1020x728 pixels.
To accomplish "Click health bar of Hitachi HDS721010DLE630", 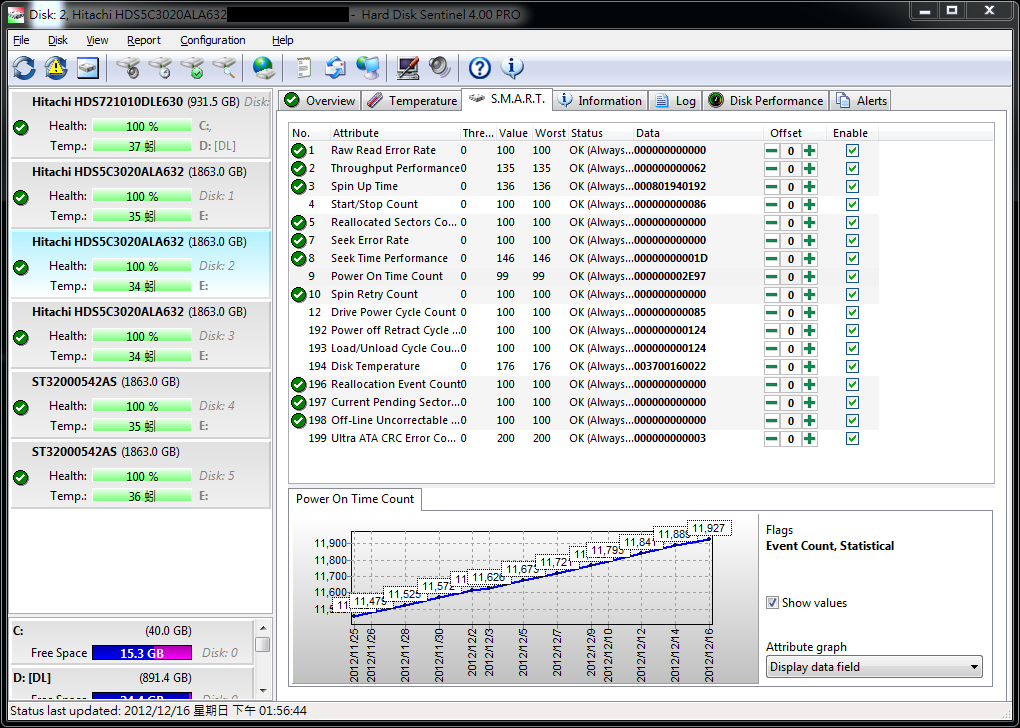I will (142, 126).
